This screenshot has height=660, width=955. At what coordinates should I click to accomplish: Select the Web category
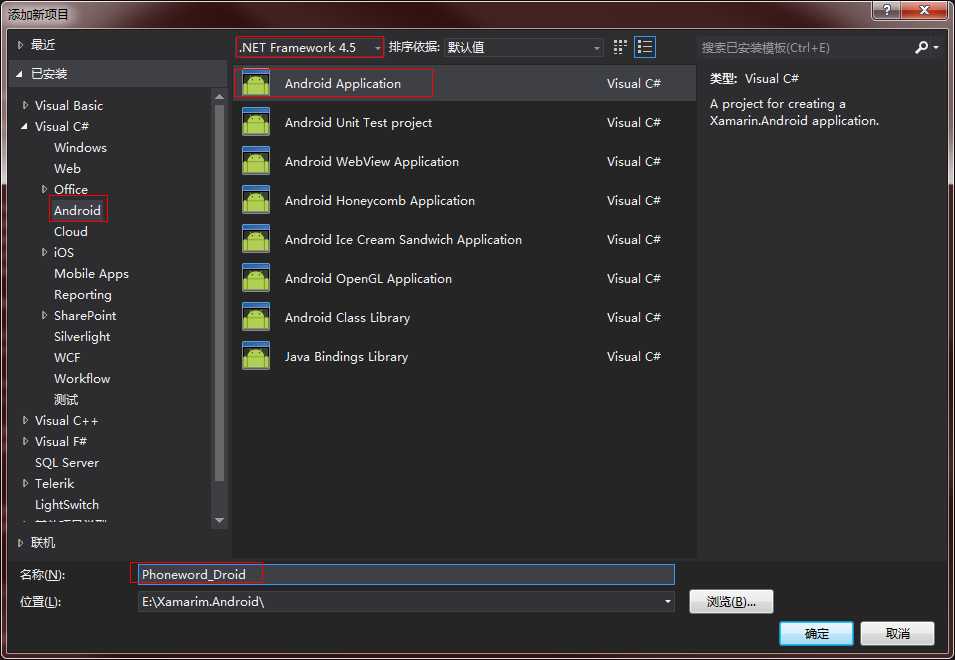click(x=67, y=169)
